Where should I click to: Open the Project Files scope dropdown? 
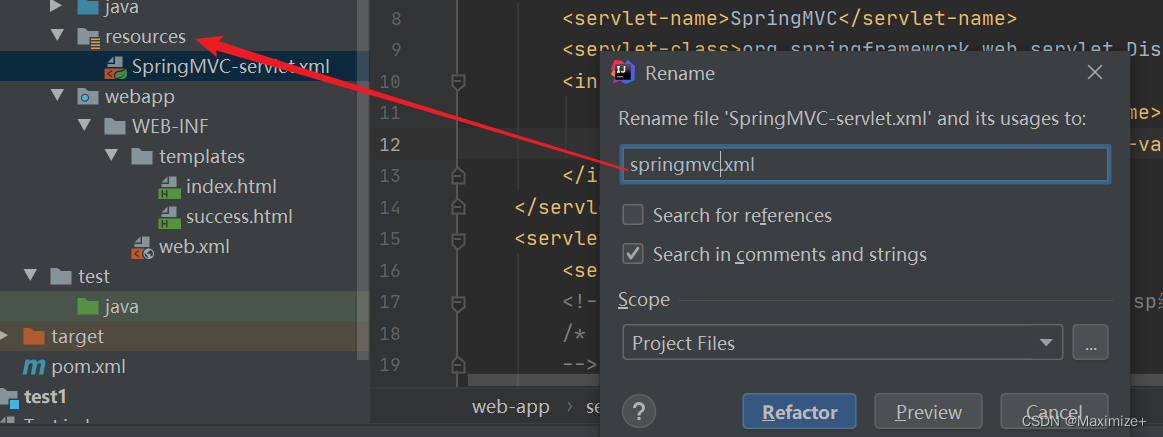point(841,343)
